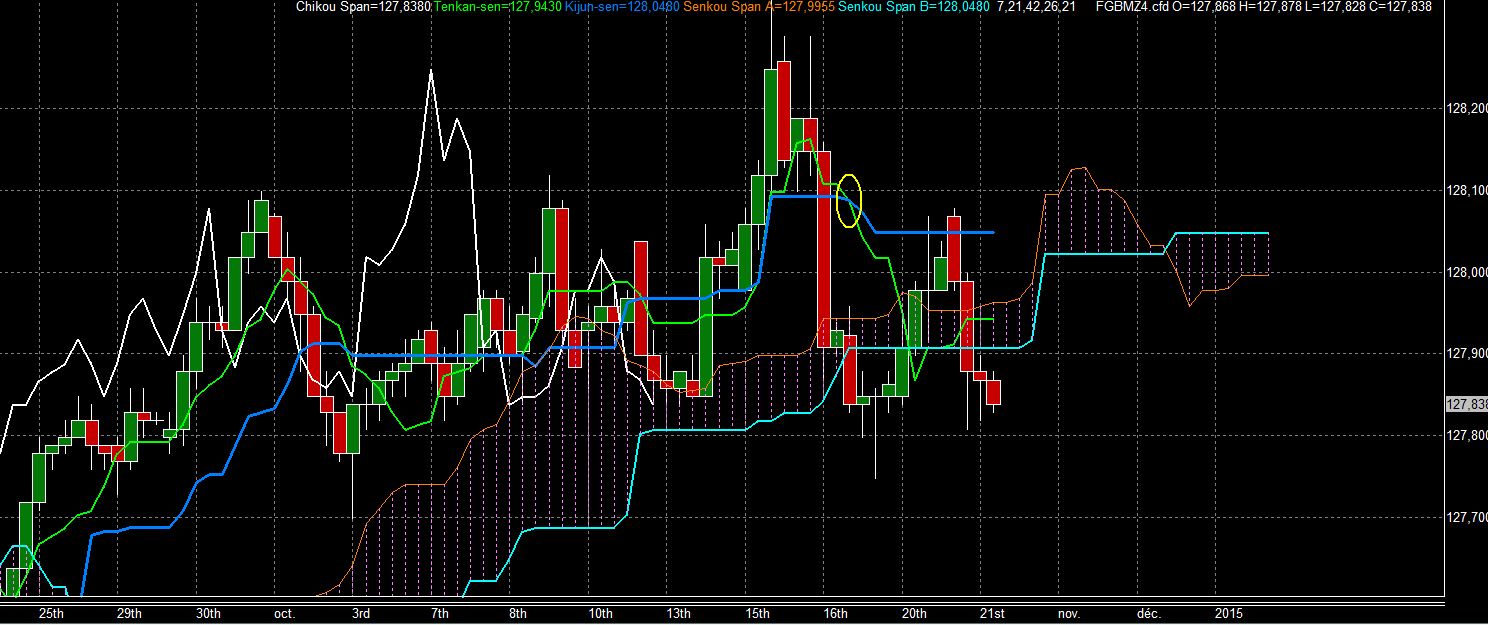Click the 15th date label
Image resolution: width=1488 pixels, height=625 pixels.
pos(757,613)
